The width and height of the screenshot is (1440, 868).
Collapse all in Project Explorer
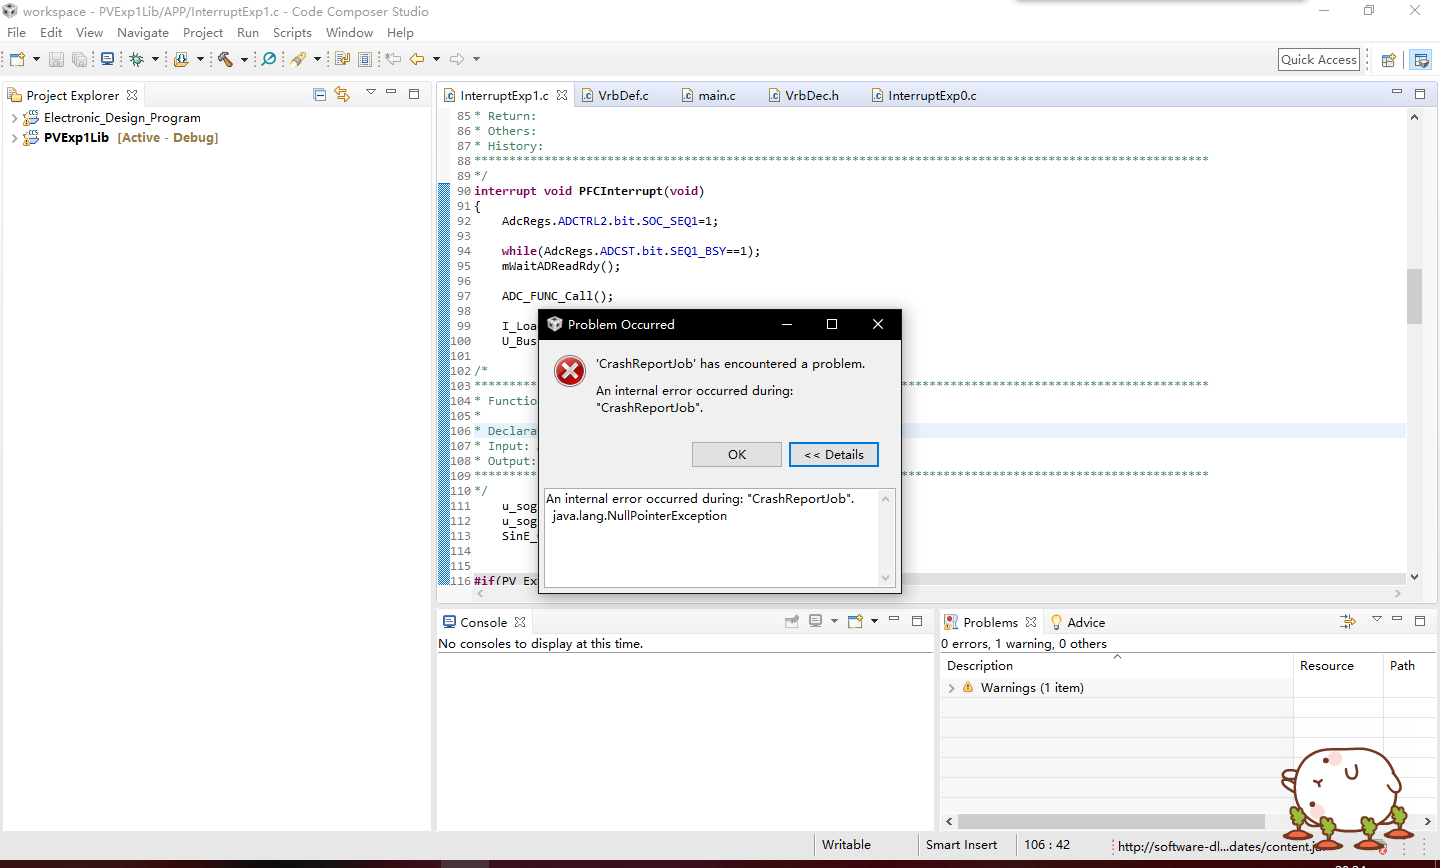click(x=320, y=95)
